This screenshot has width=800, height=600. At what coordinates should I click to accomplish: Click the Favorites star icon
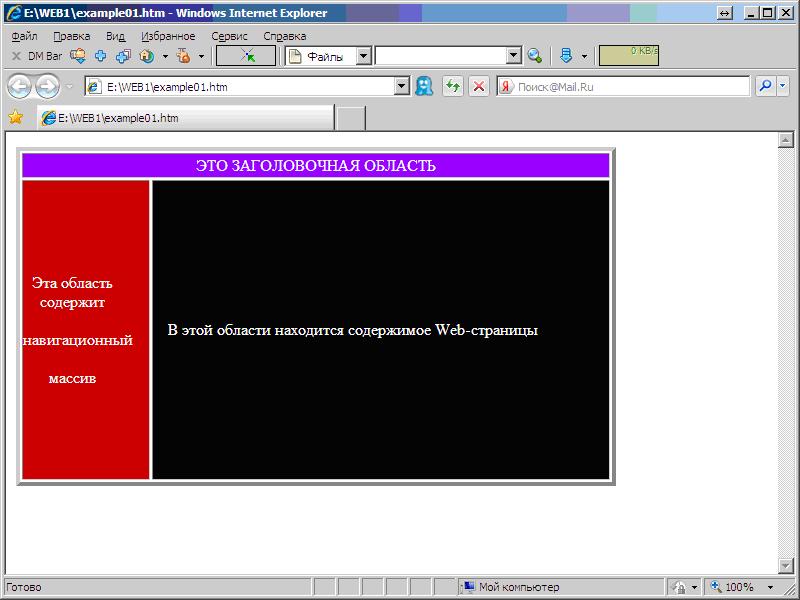pyautogui.click(x=16, y=118)
